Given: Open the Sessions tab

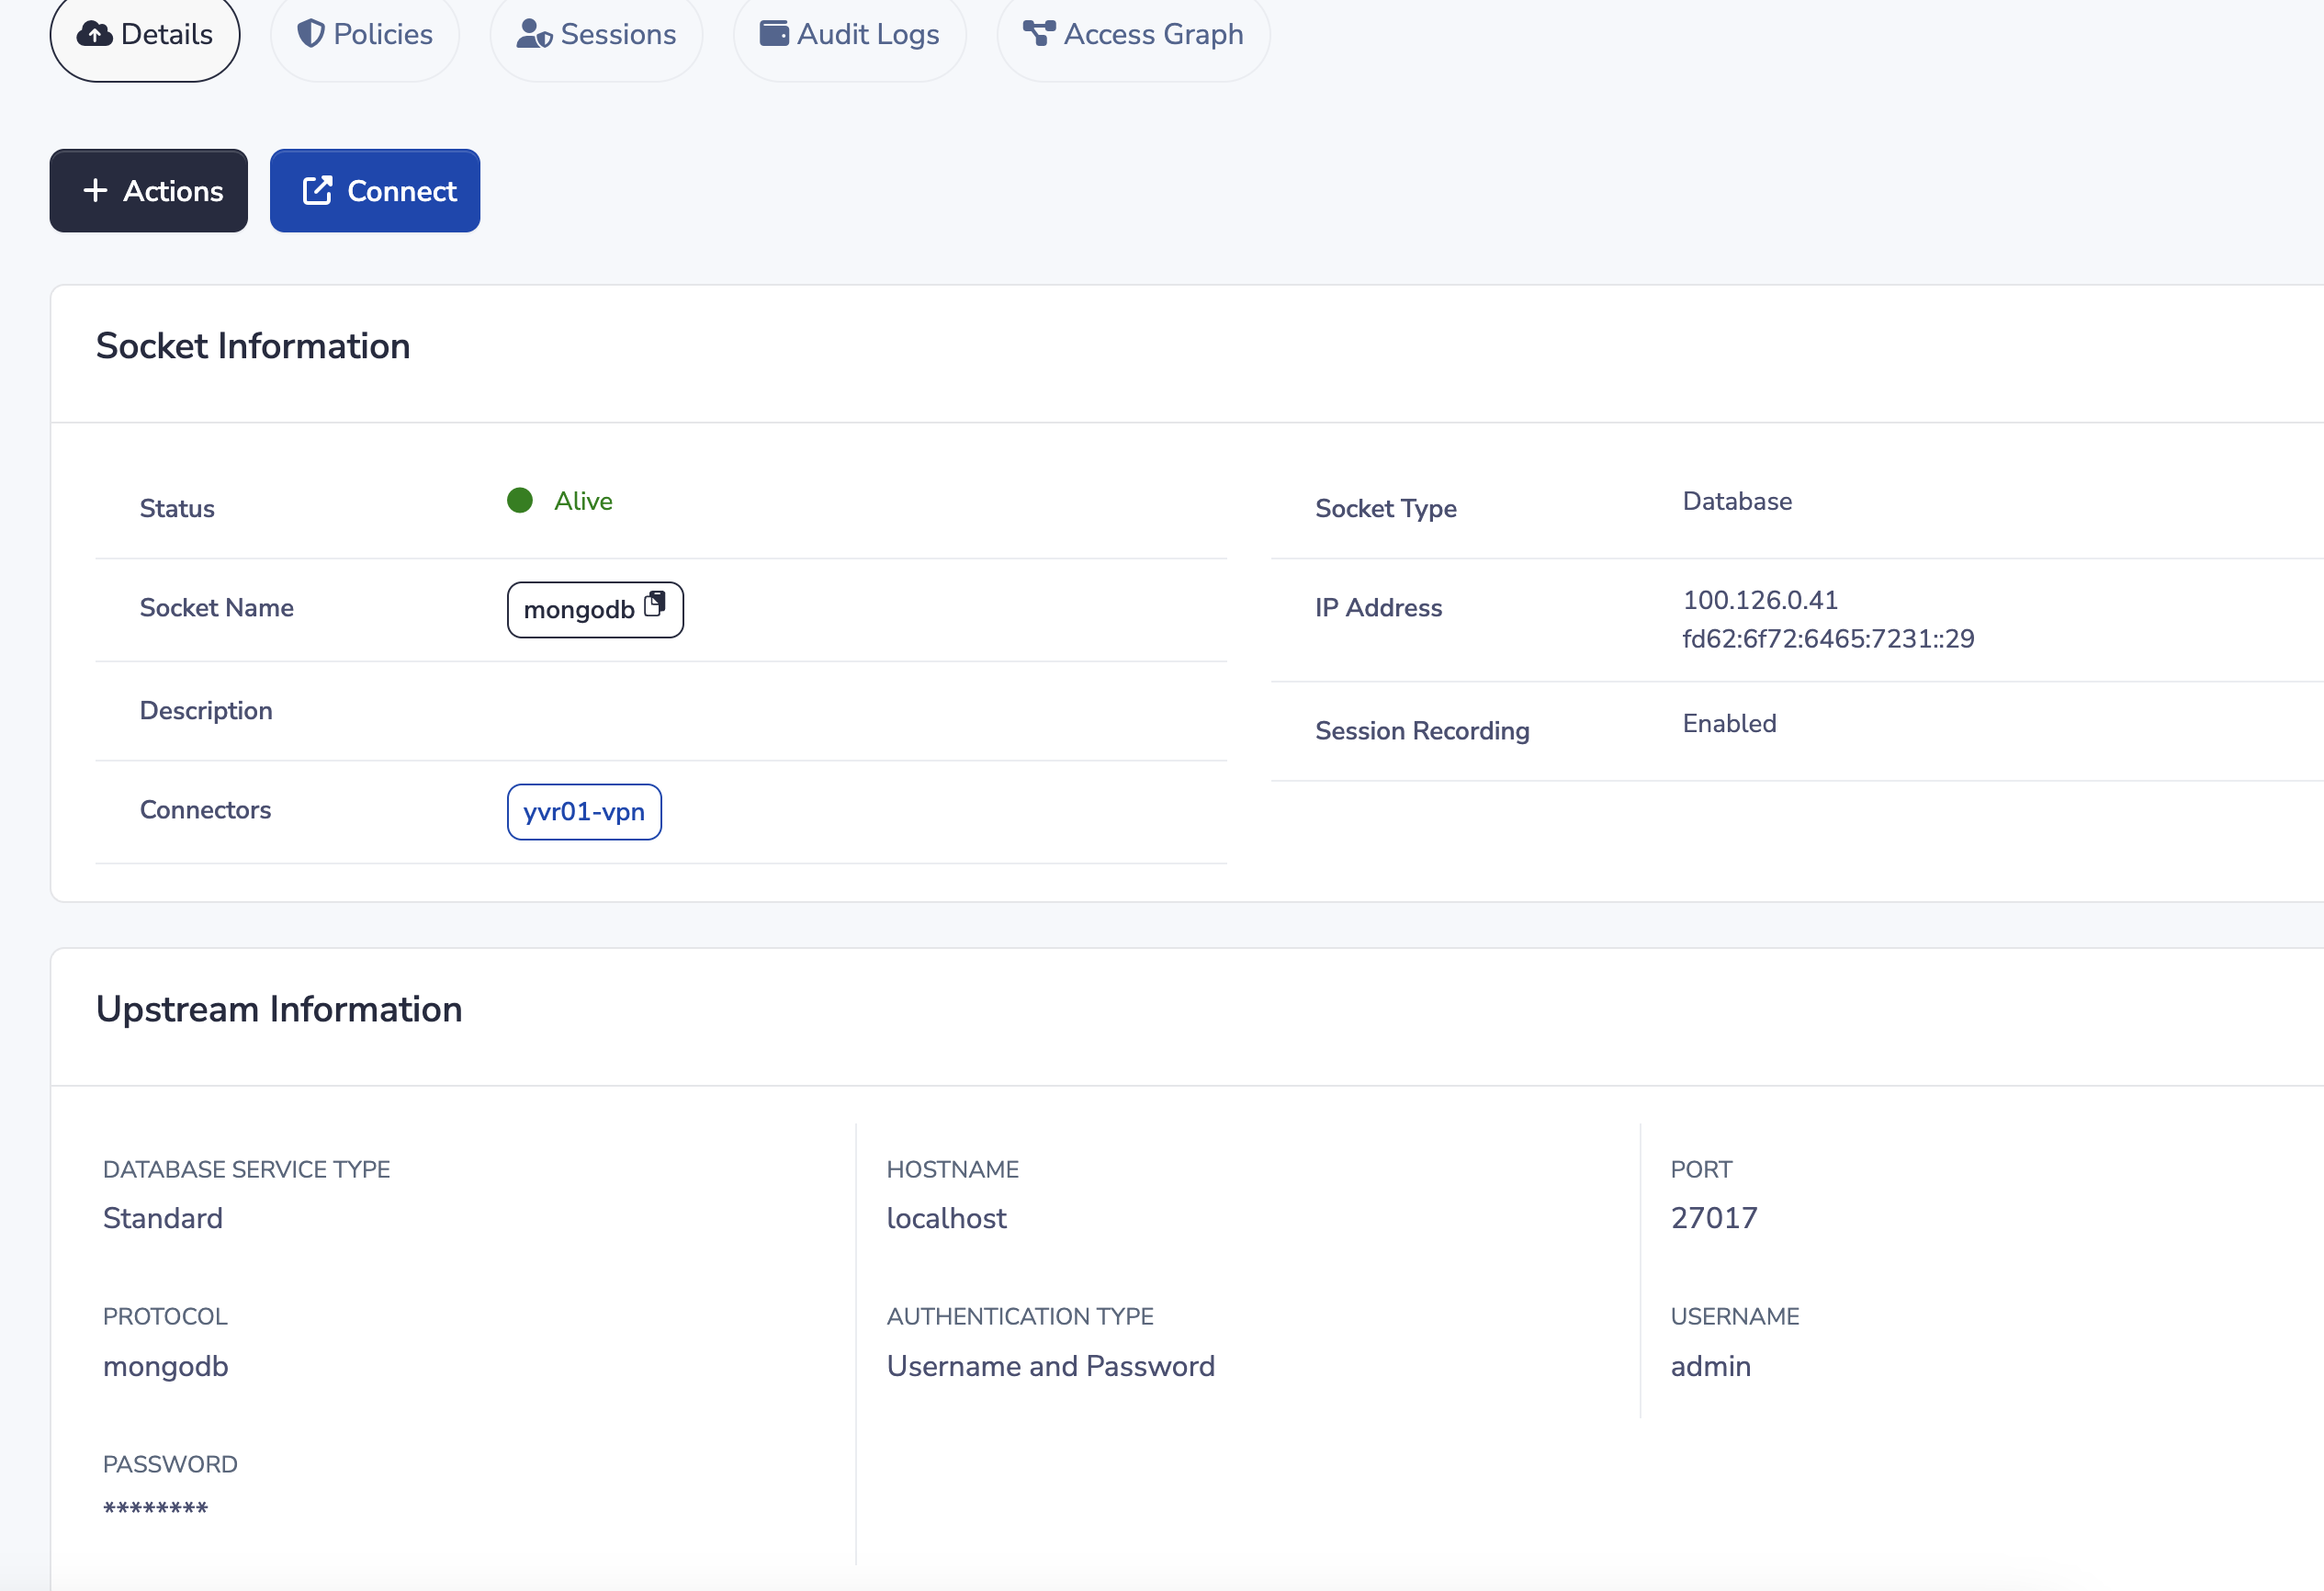Looking at the screenshot, I should (597, 35).
